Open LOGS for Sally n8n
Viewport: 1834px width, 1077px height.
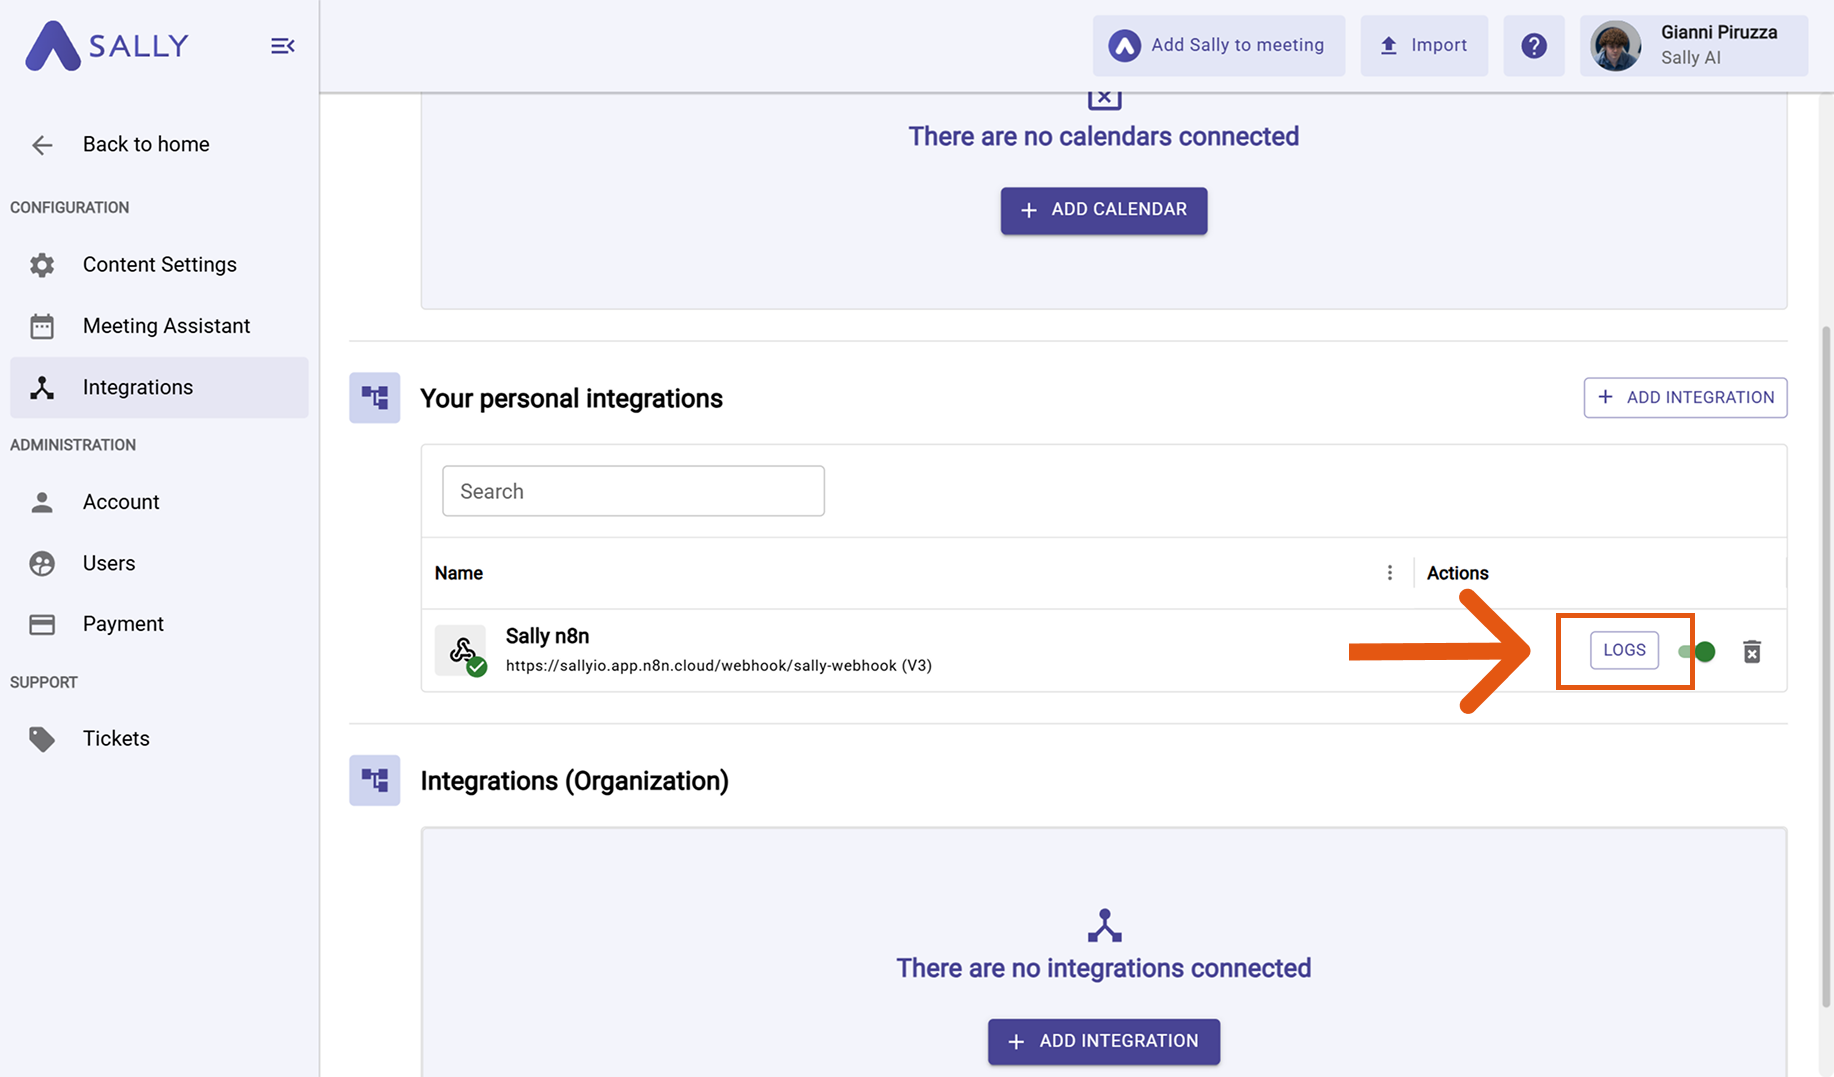coord(1624,651)
